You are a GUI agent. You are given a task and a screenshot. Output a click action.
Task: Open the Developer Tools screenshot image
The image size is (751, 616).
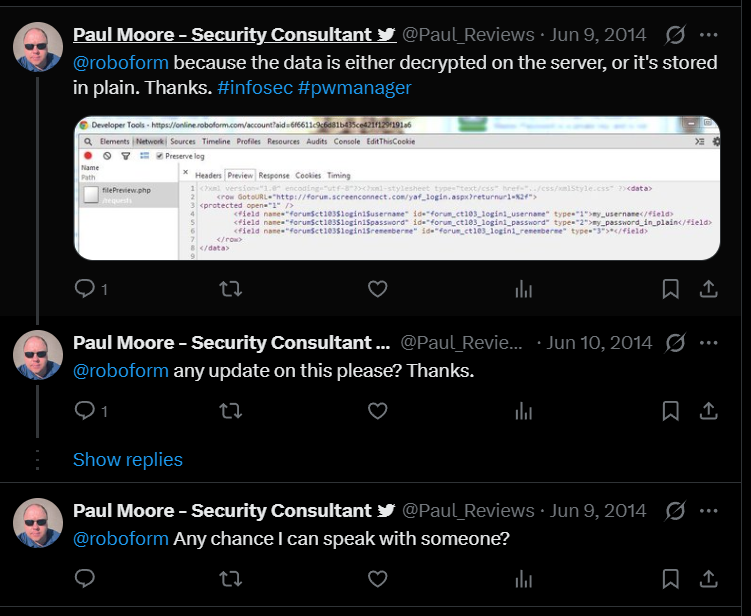pos(397,188)
